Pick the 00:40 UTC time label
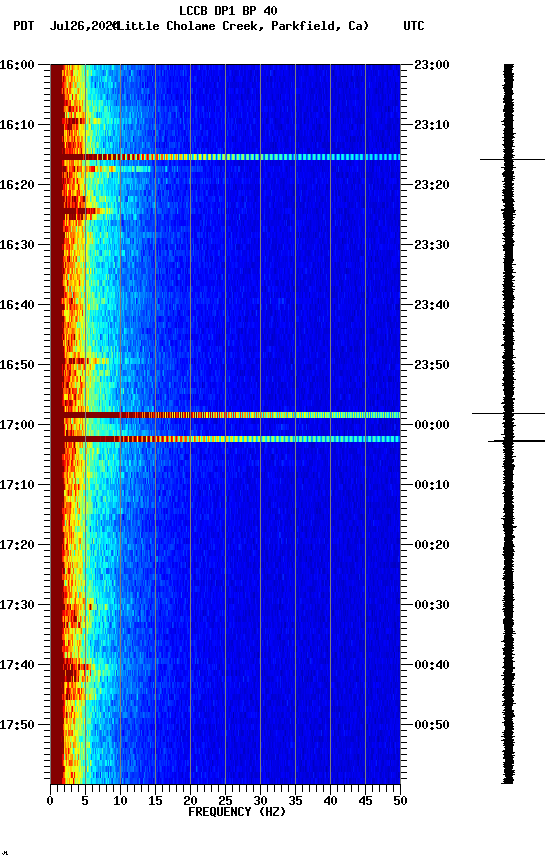Screen dimensions: 552x864 click(x=432, y=665)
